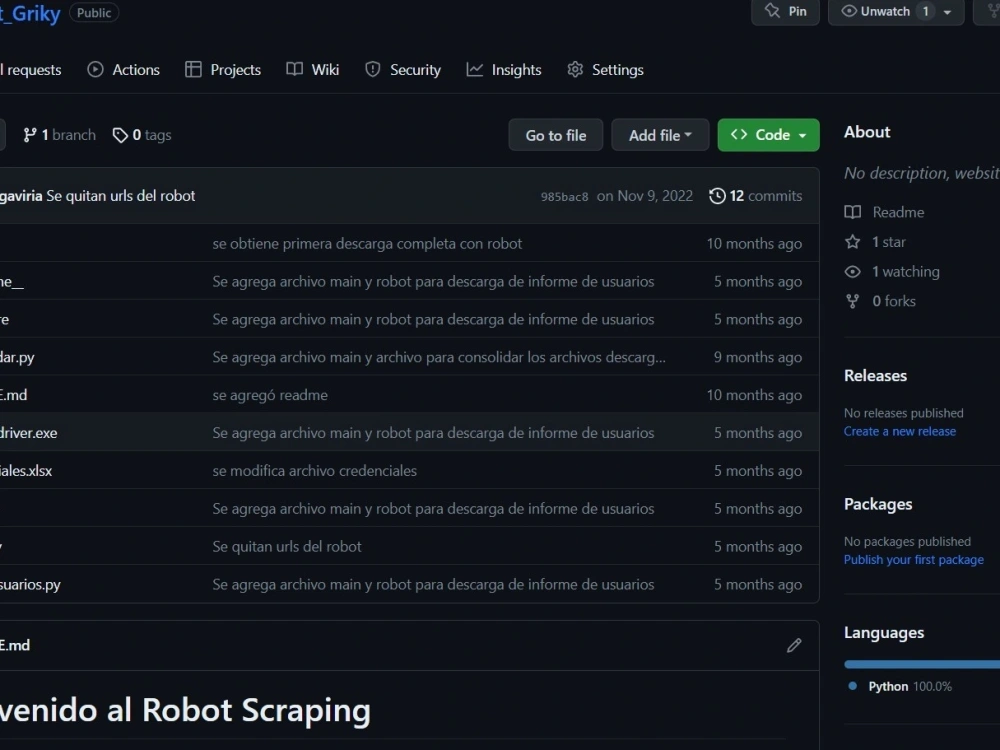Click the Readme book icon
The height and width of the screenshot is (750, 1000).
pyautogui.click(x=853, y=212)
